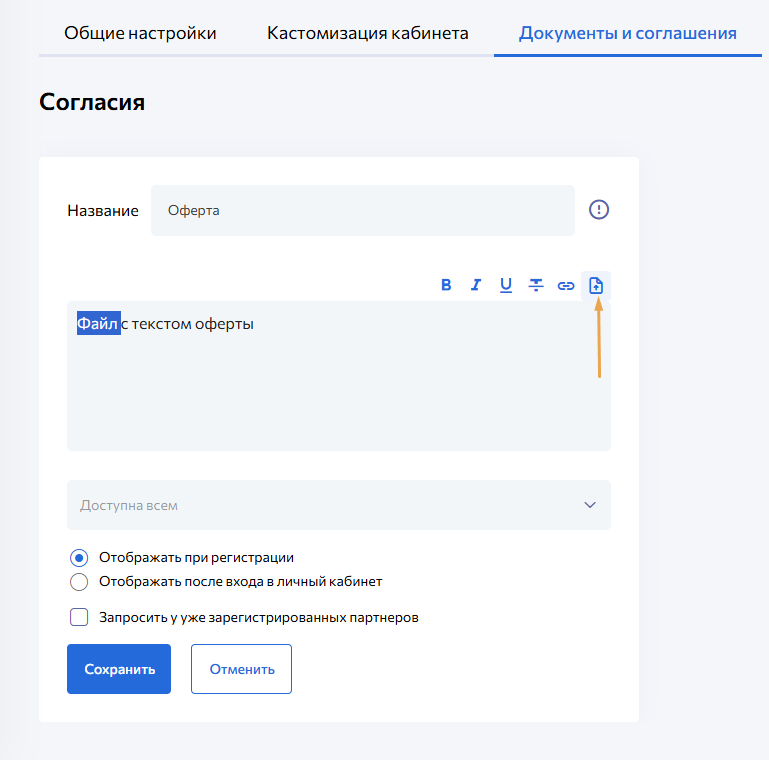Toggle italic formatting in the editor
Image resolution: width=769 pixels, height=760 pixels.
point(476,285)
